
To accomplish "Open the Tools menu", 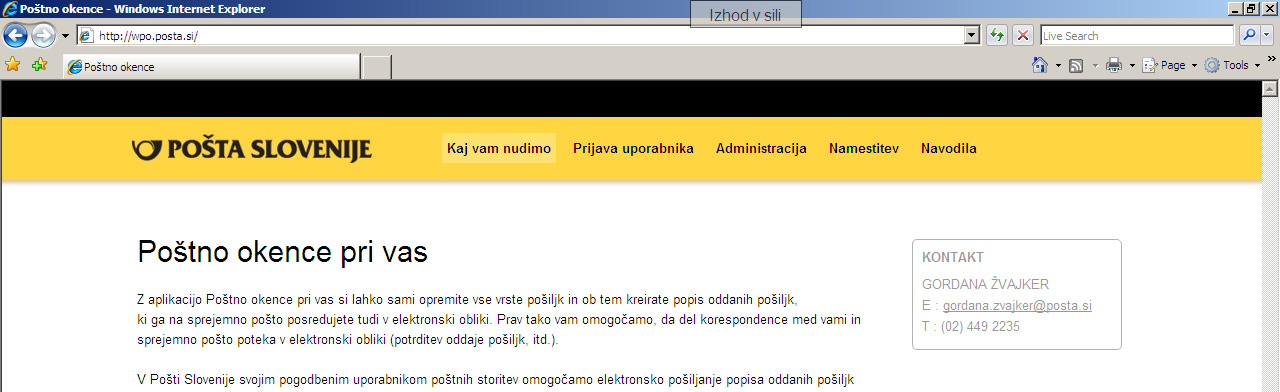I will pos(1232,65).
